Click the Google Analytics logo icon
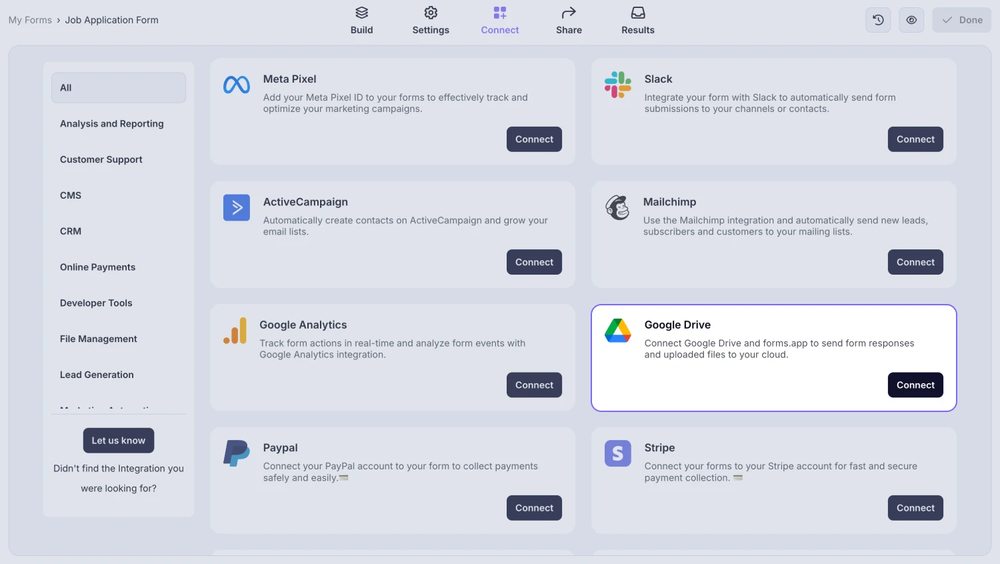This screenshot has height=564, width=1000. pyautogui.click(x=235, y=331)
